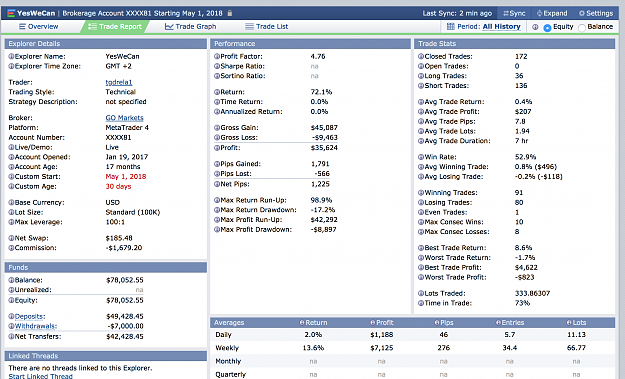Click info icon next to Account Opened
Viewport: 625px width, 379px height.
(11, 157)
